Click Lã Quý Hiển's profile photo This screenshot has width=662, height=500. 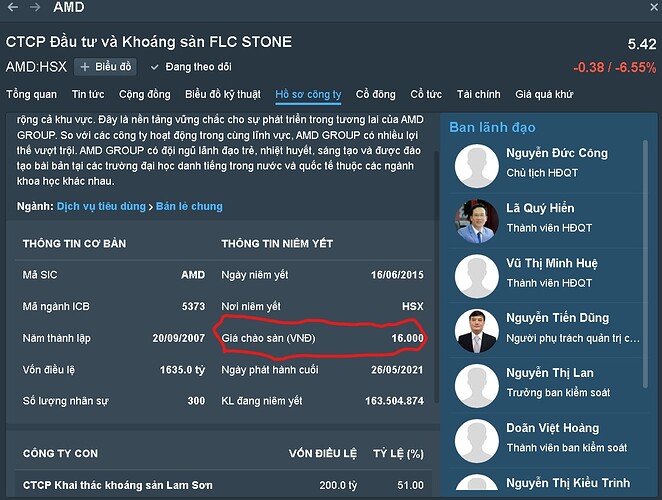tap(477, 222)
